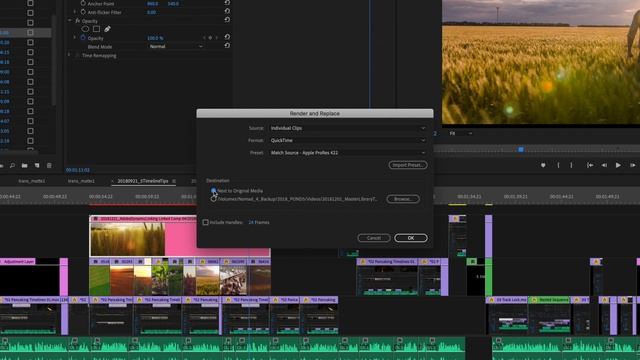The height and width of the screenshot is (360, 640).
Task: Click the Browse button
Action: click(403, 199)
